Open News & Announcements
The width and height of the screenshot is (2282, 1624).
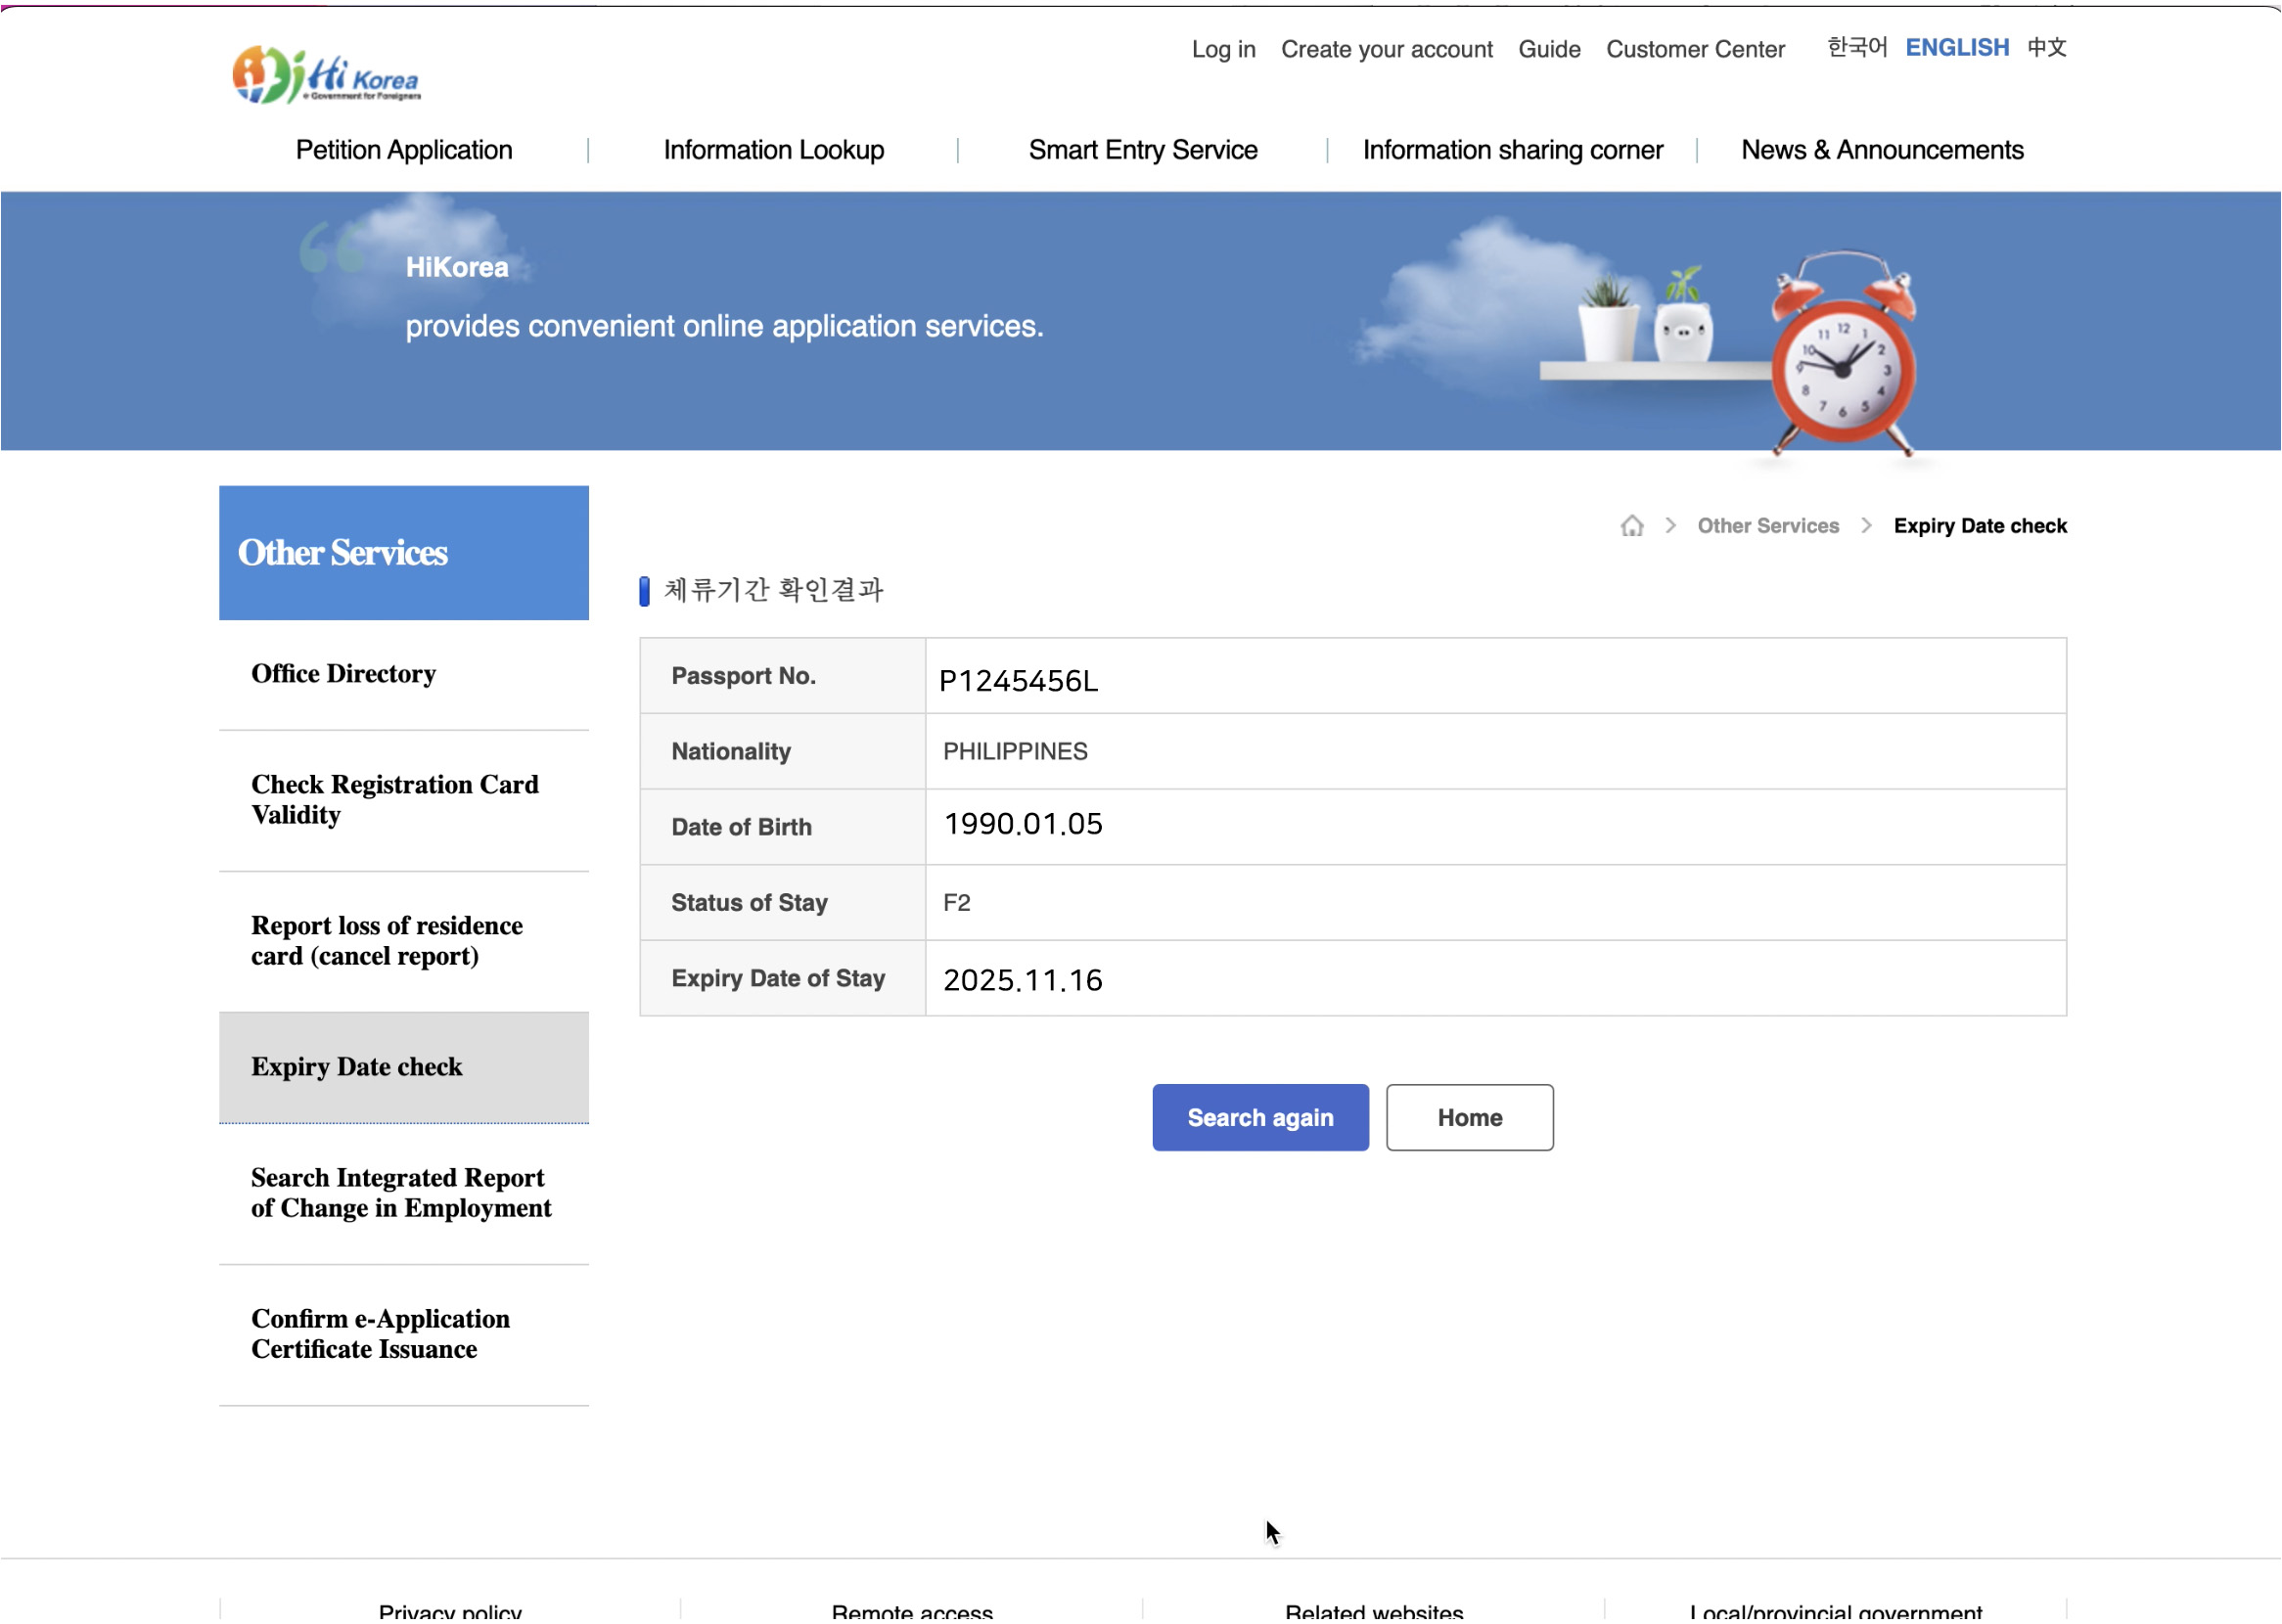click(x=1881, y=150)
